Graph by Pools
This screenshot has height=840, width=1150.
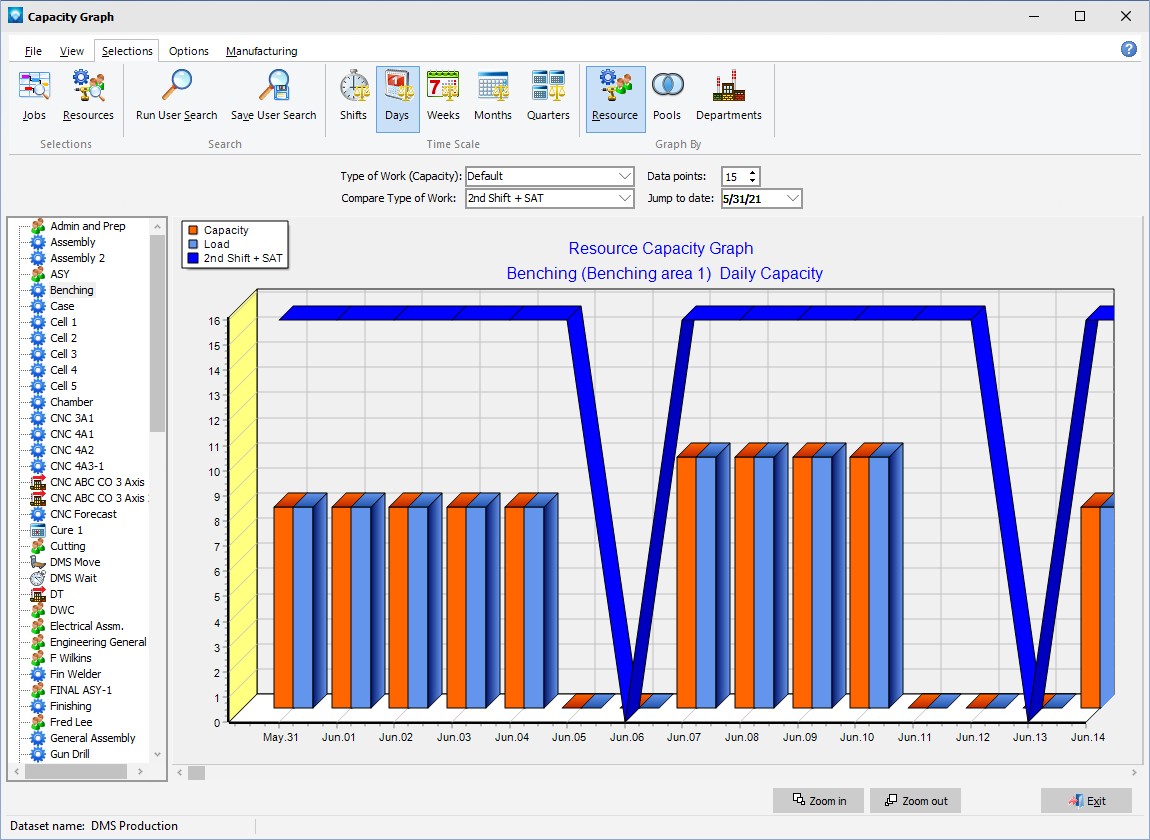(x=666, y=97)
